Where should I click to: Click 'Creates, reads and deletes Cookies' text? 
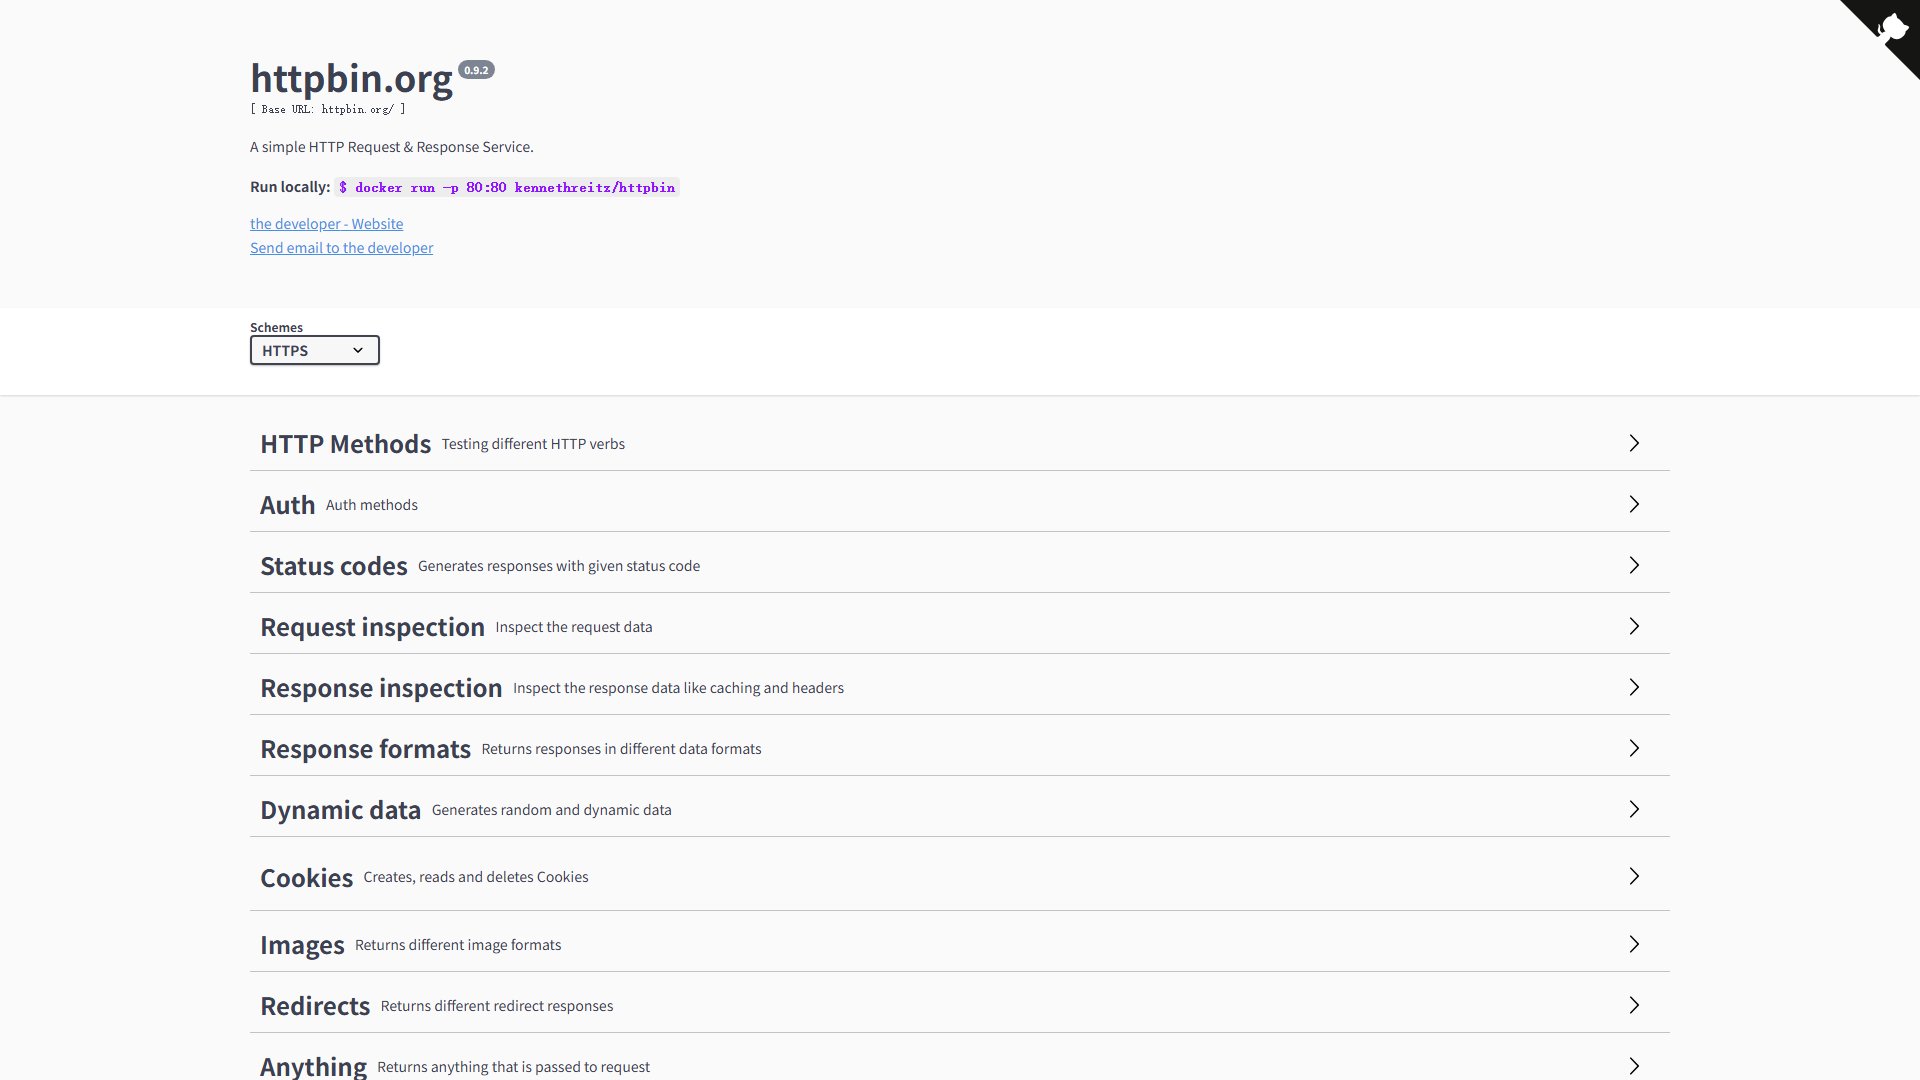coord(476,877)
